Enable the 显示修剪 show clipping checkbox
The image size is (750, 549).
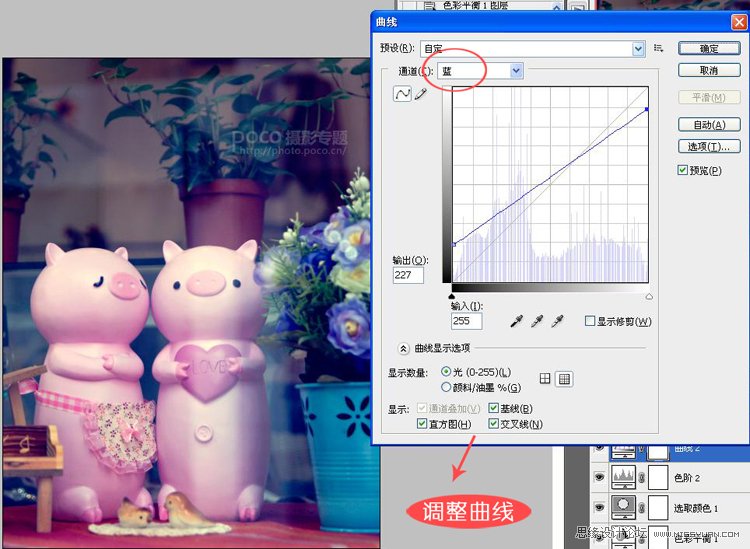click(590, 321)
